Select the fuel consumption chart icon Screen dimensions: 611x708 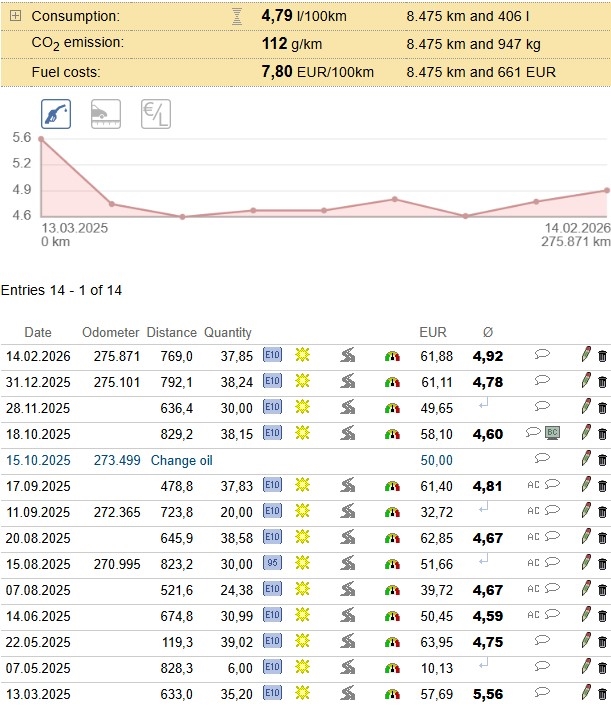pos(56,114)
